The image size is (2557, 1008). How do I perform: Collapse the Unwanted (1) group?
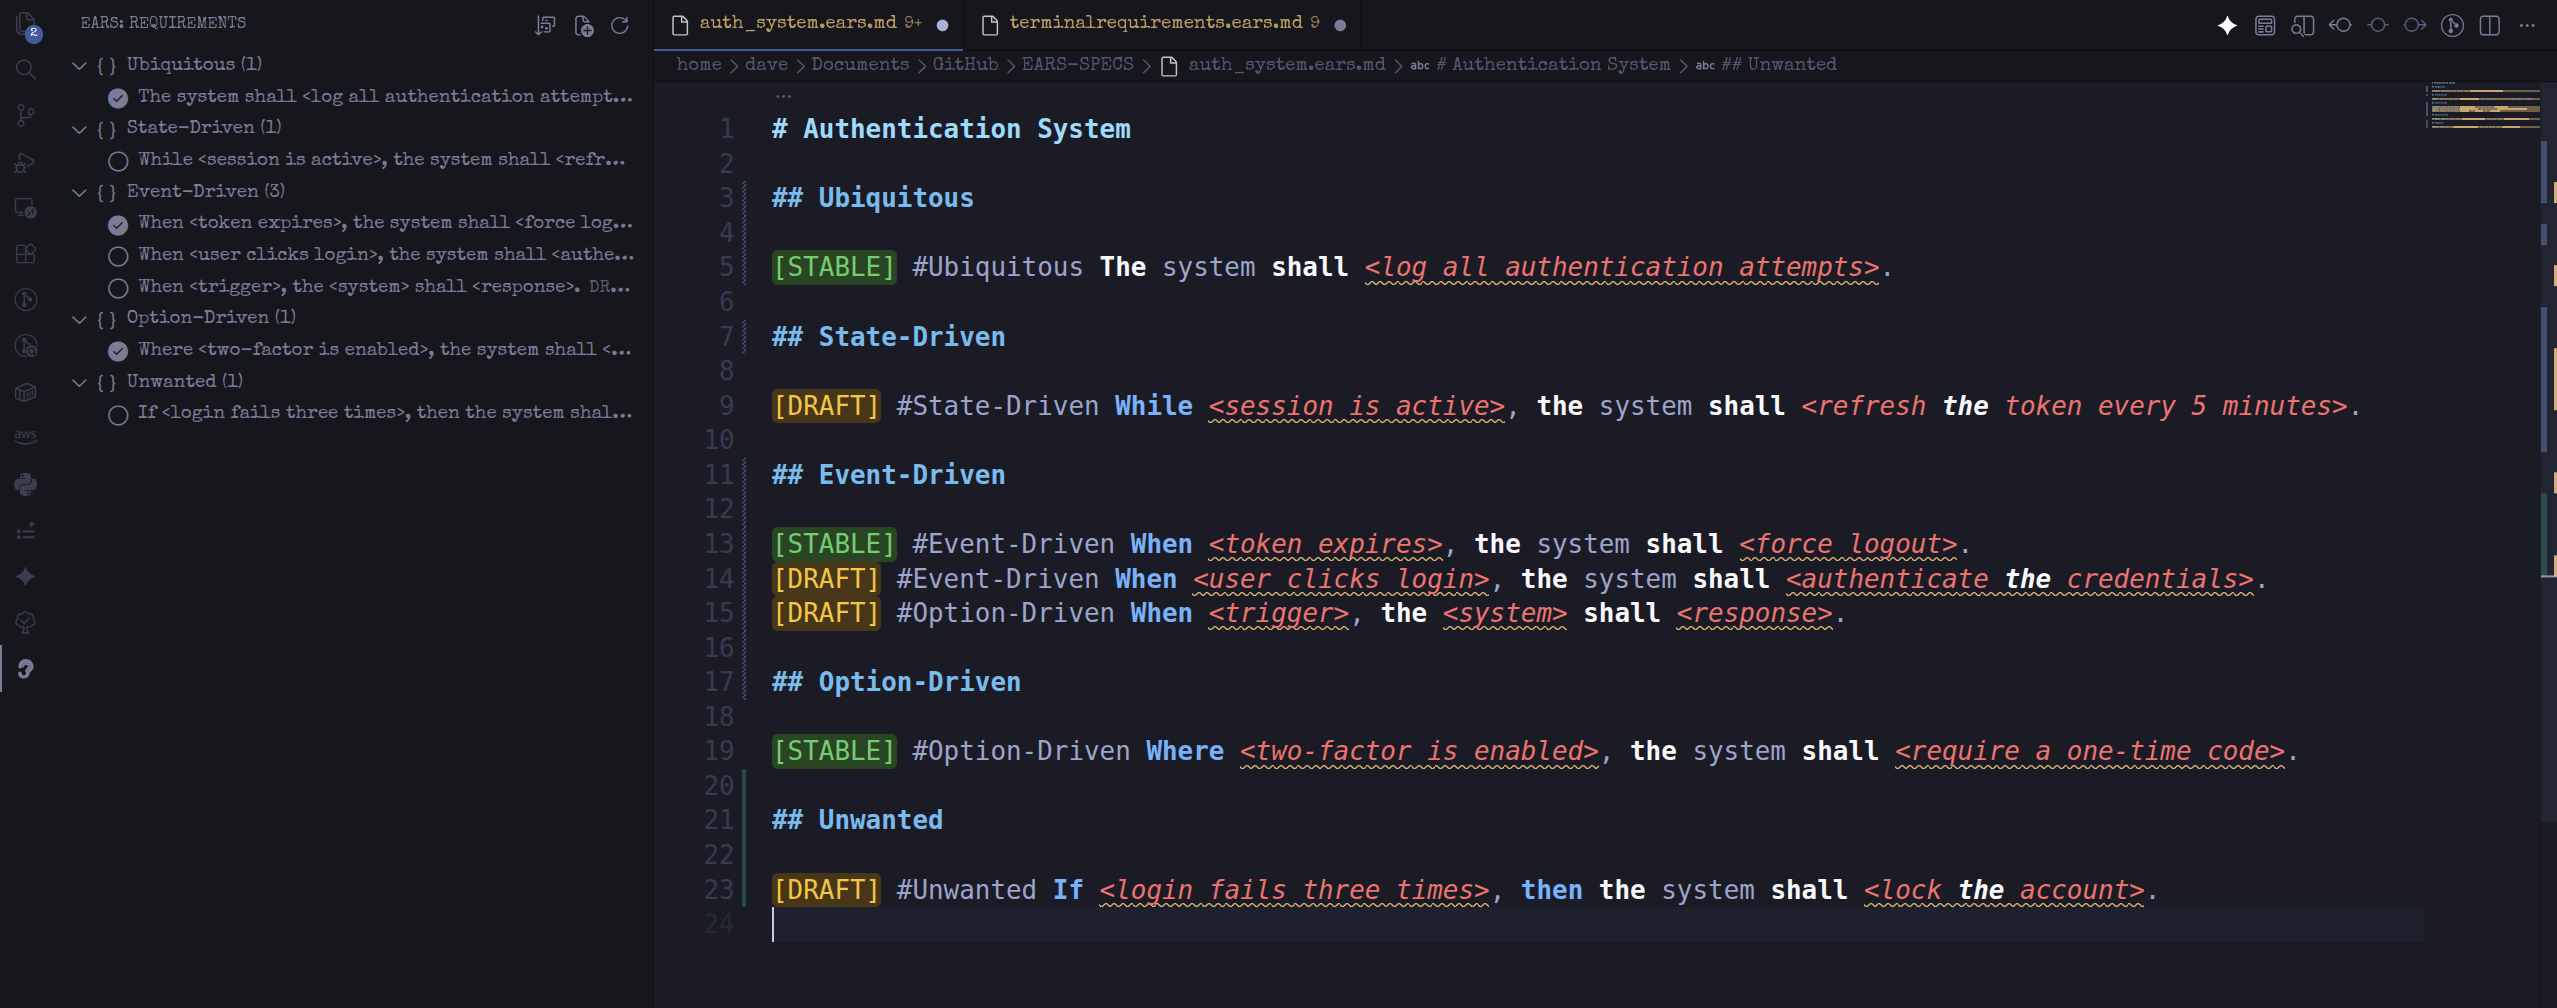(79, 382)
